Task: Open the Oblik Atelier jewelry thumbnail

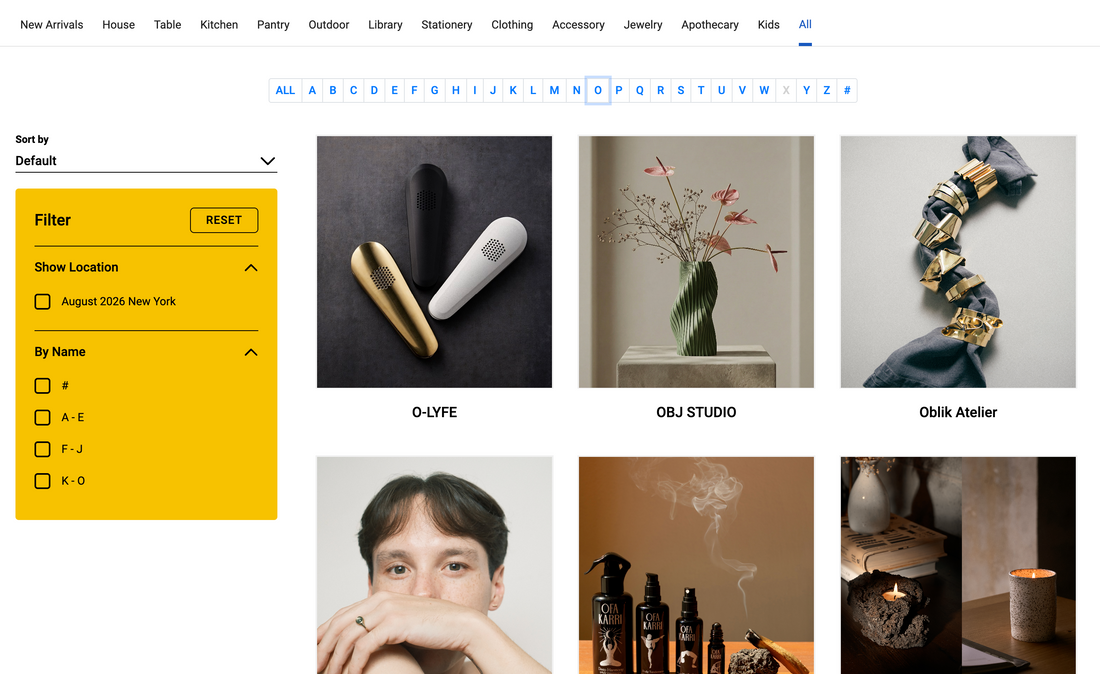Action: pos(958,262)
